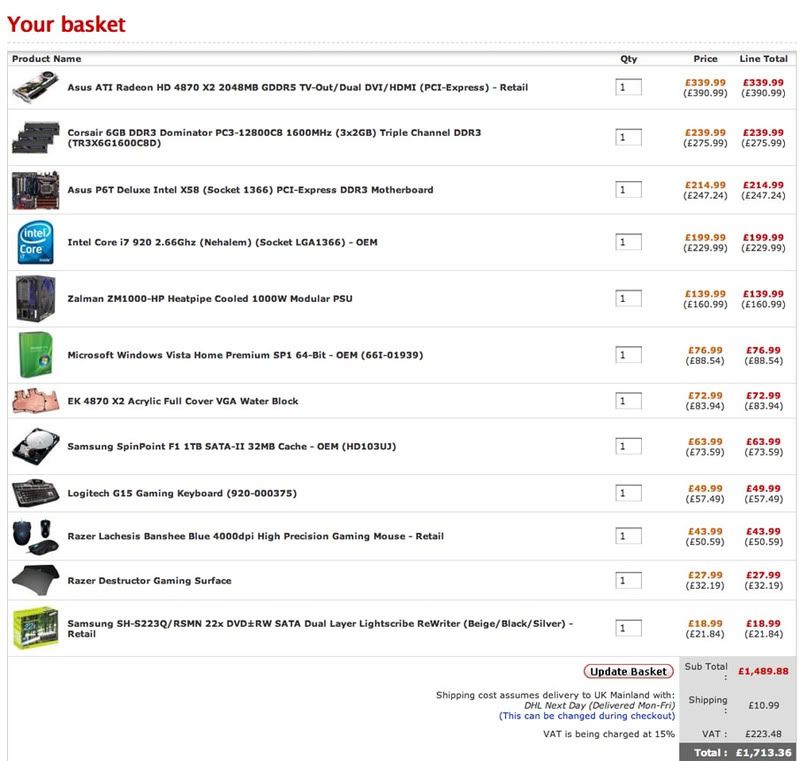Click the Intel Core i7 logo thumbnail
The width and height of the screenshot is (800, 761).
coord(36,242)
